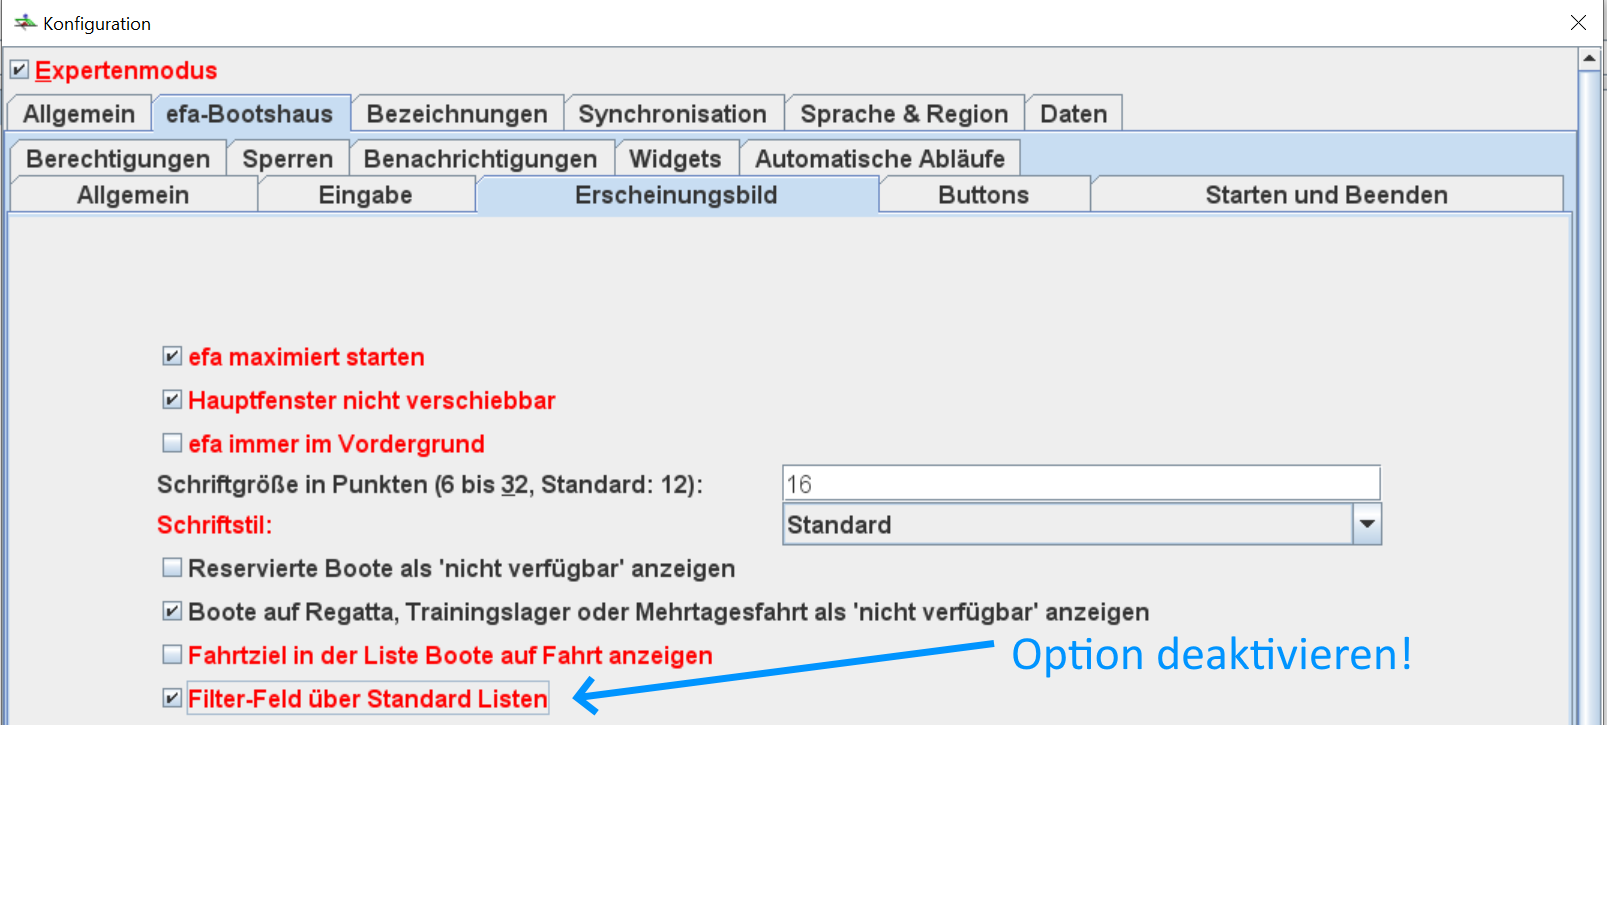This screenshot has width=1607, height=900.
Task: Go to the Buttons tab
Action: point(983,195)
